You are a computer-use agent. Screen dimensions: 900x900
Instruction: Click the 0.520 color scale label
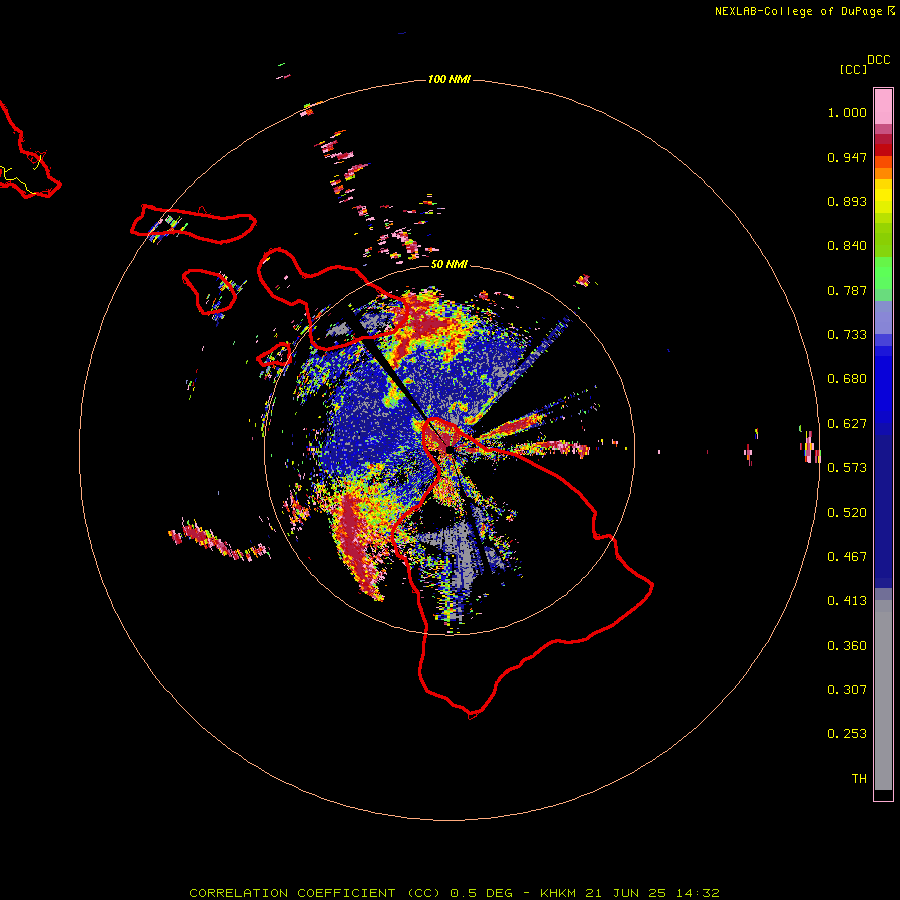(847, 513)
